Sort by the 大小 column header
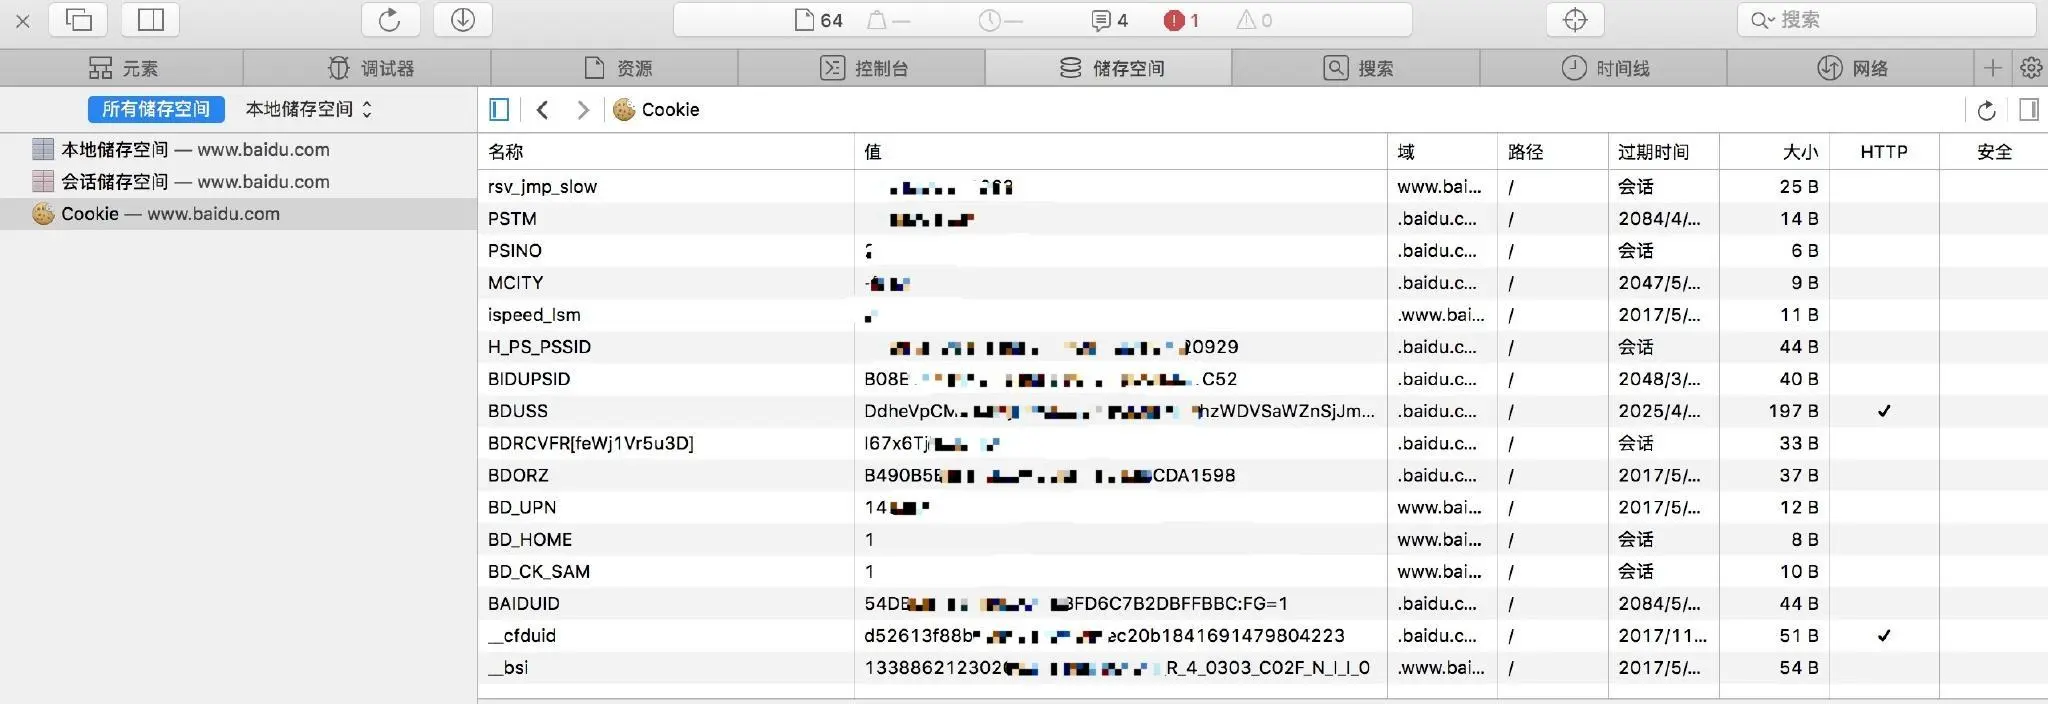 pos(1775,152)
